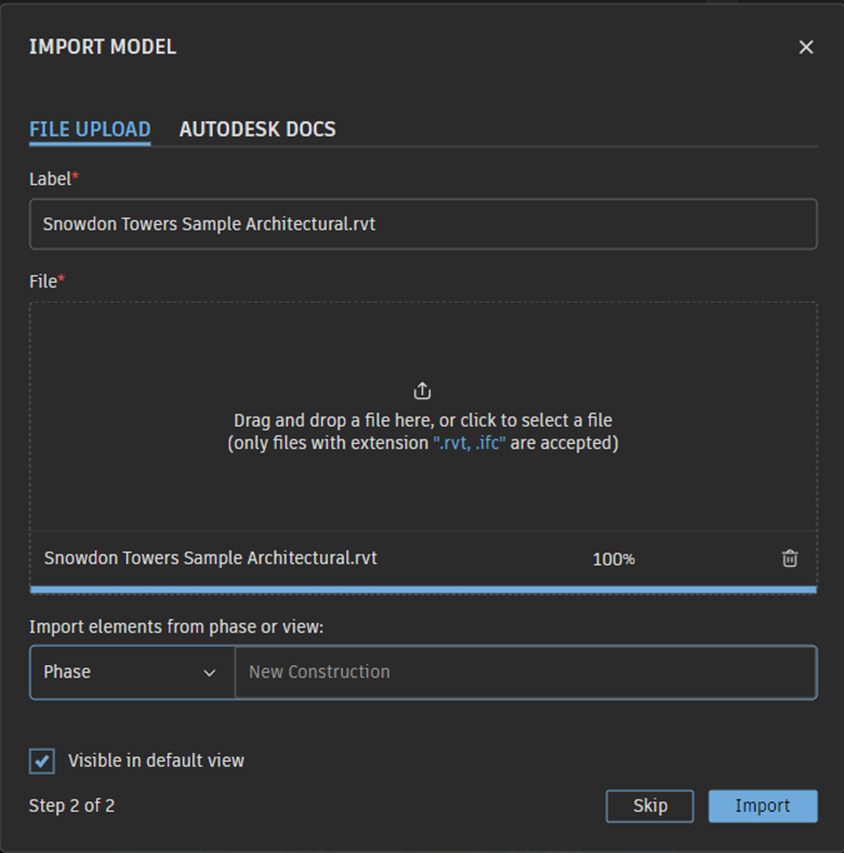Click the upload arrow icon in drop zone
The image size is (844, 853).
pos(422,391)
